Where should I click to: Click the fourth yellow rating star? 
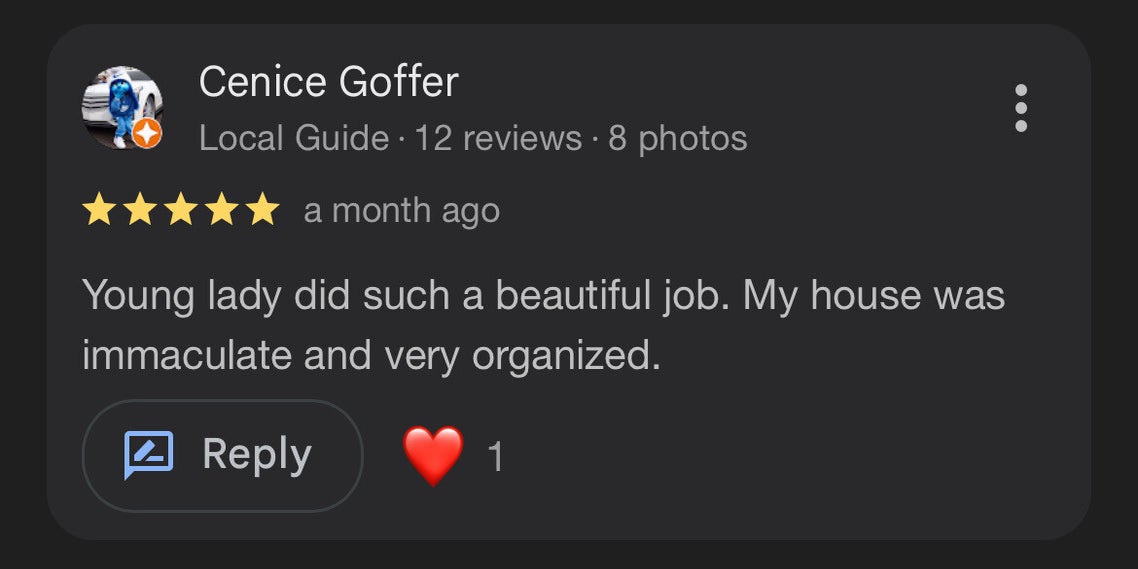[221, 211]
